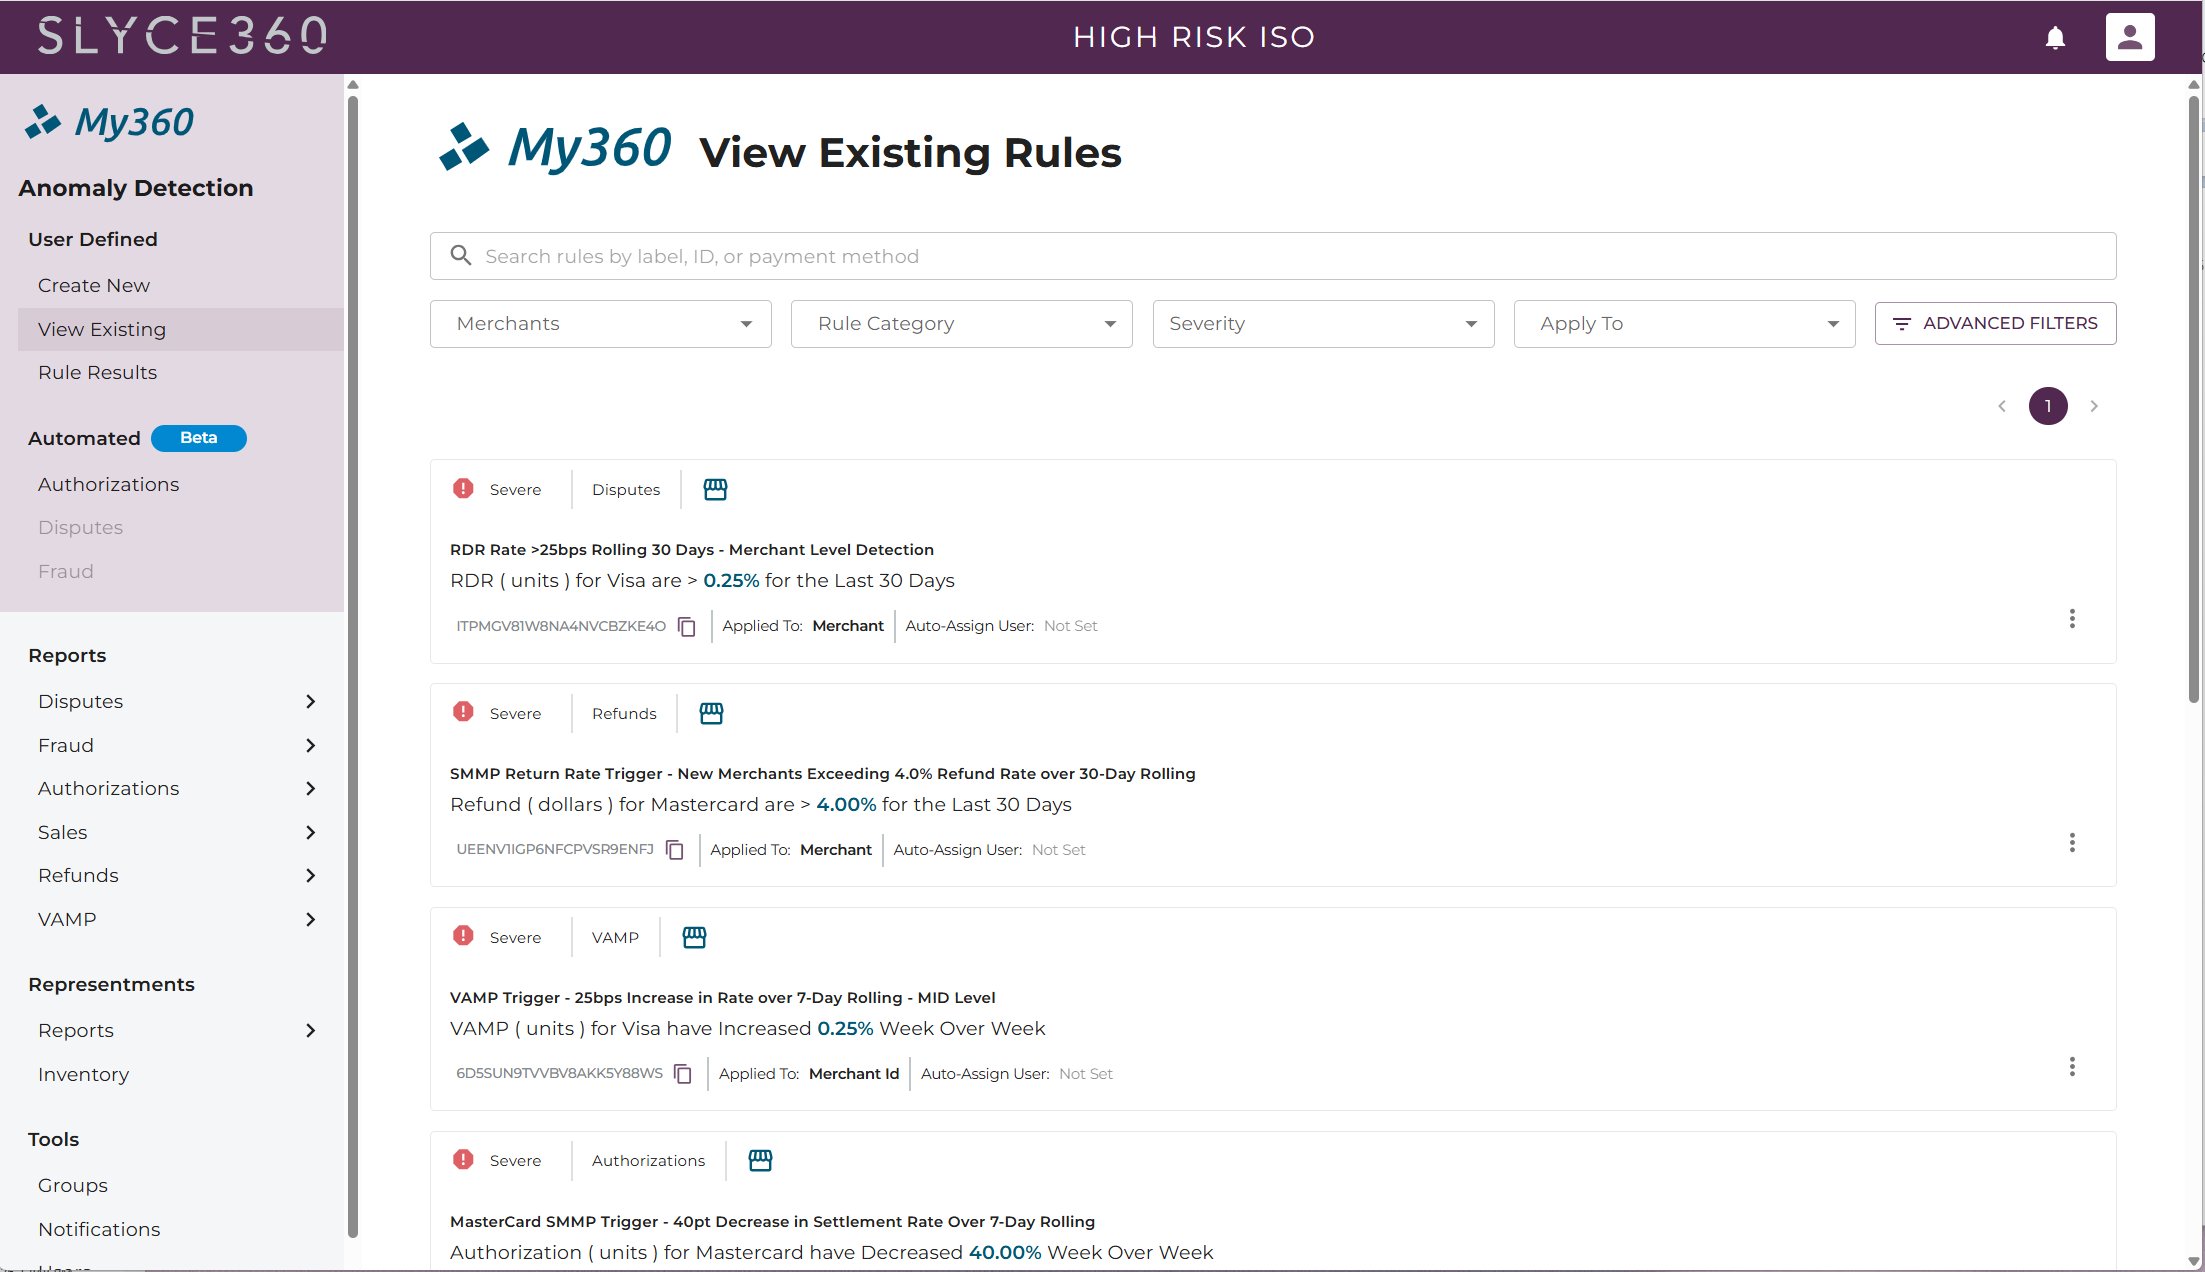Open Groups under Tools

[x=73, y=1186]
